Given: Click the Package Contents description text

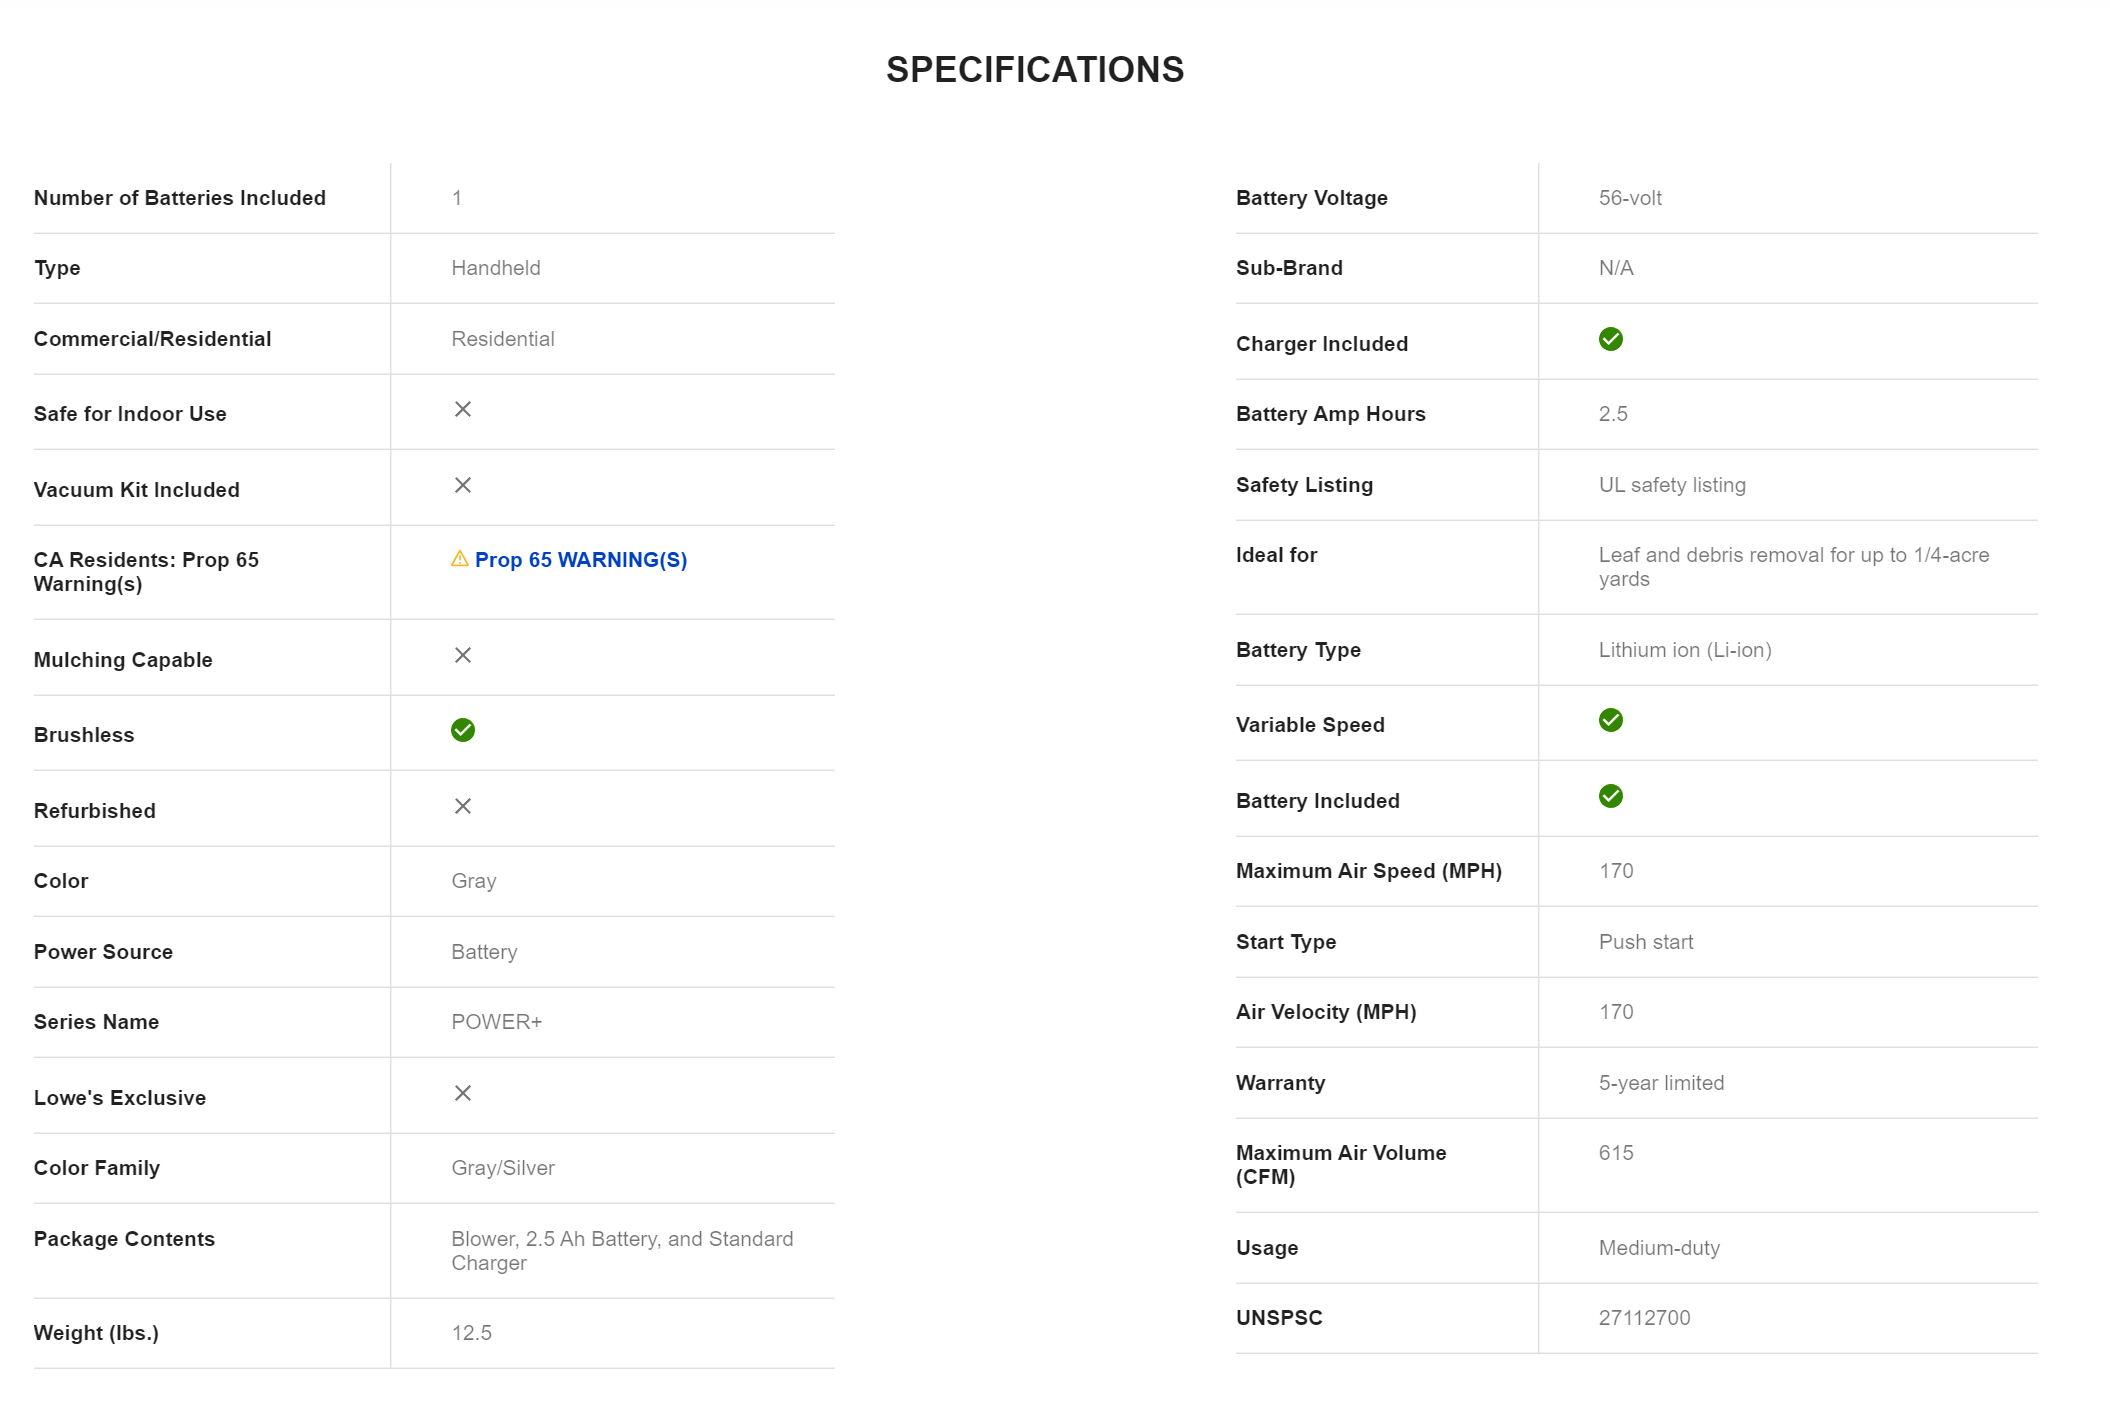Looking at the screenshot, I should pyautogui.click(x=622, y=1251).
